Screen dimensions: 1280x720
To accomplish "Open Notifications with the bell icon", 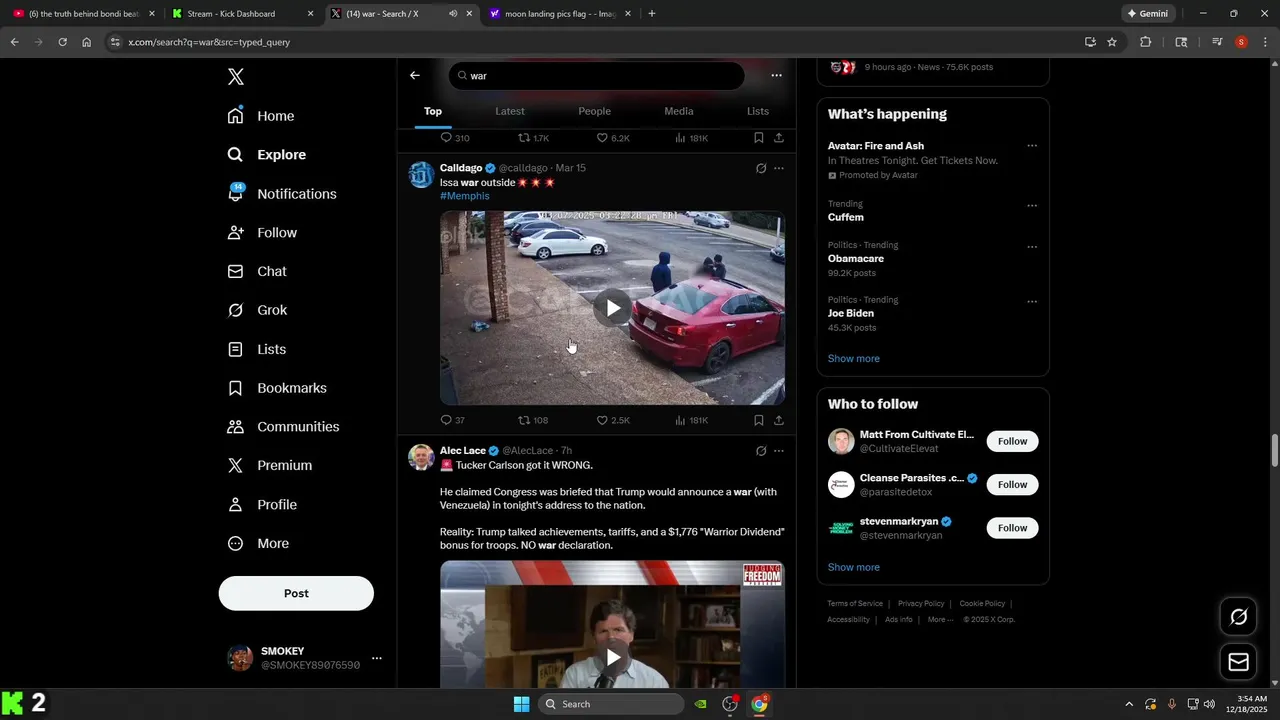I will (282, 194).
